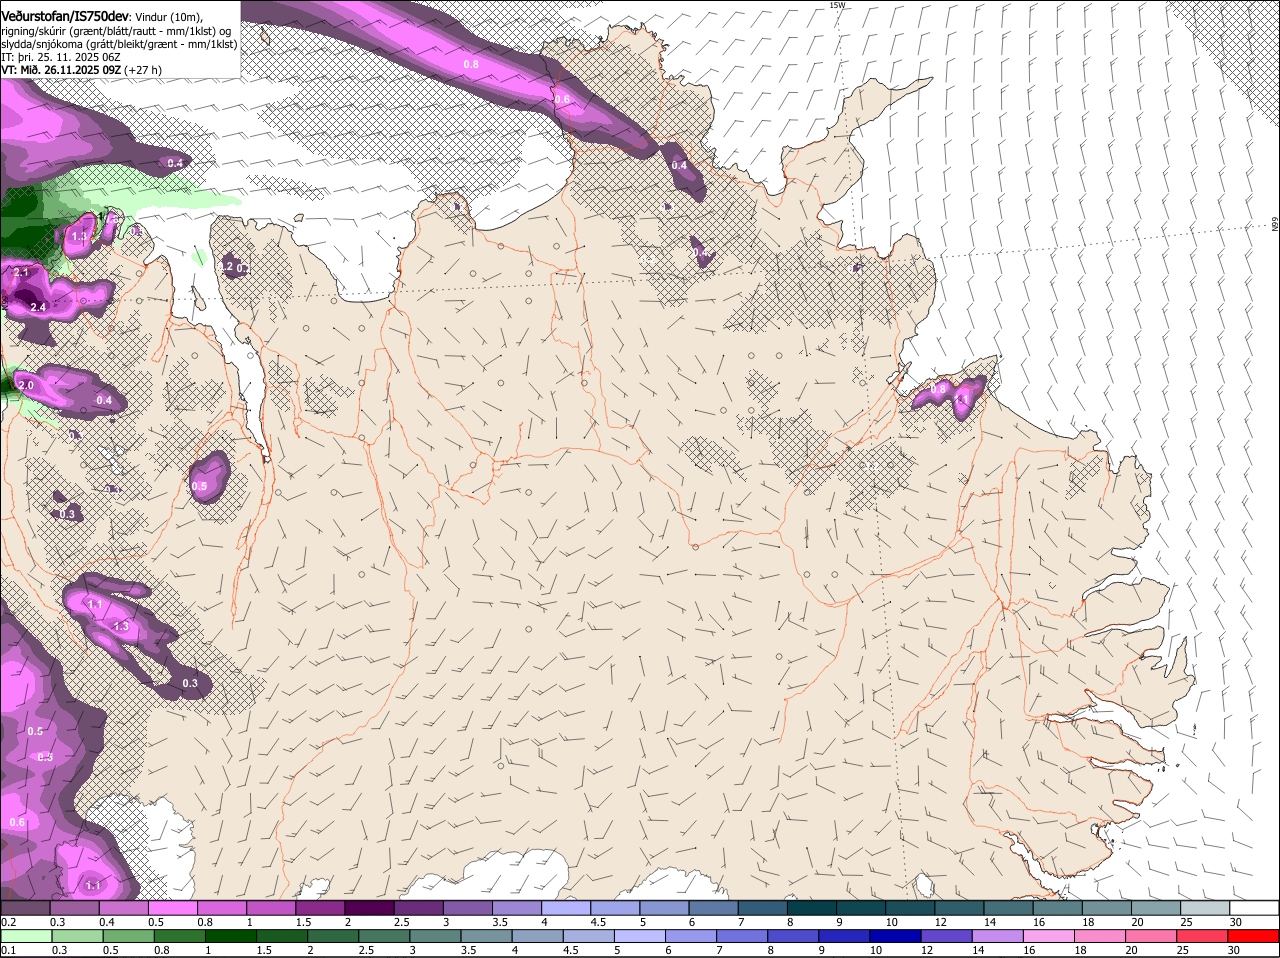
Task: Click upper legend swatch starting at 6
Action: 713,907
